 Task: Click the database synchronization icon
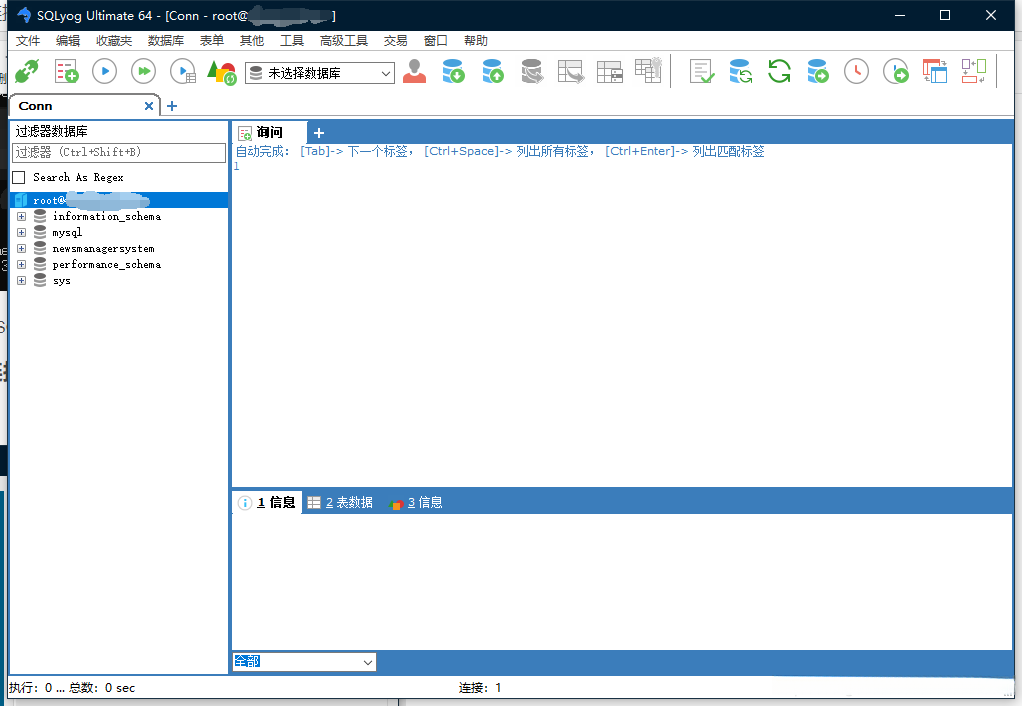740,71
